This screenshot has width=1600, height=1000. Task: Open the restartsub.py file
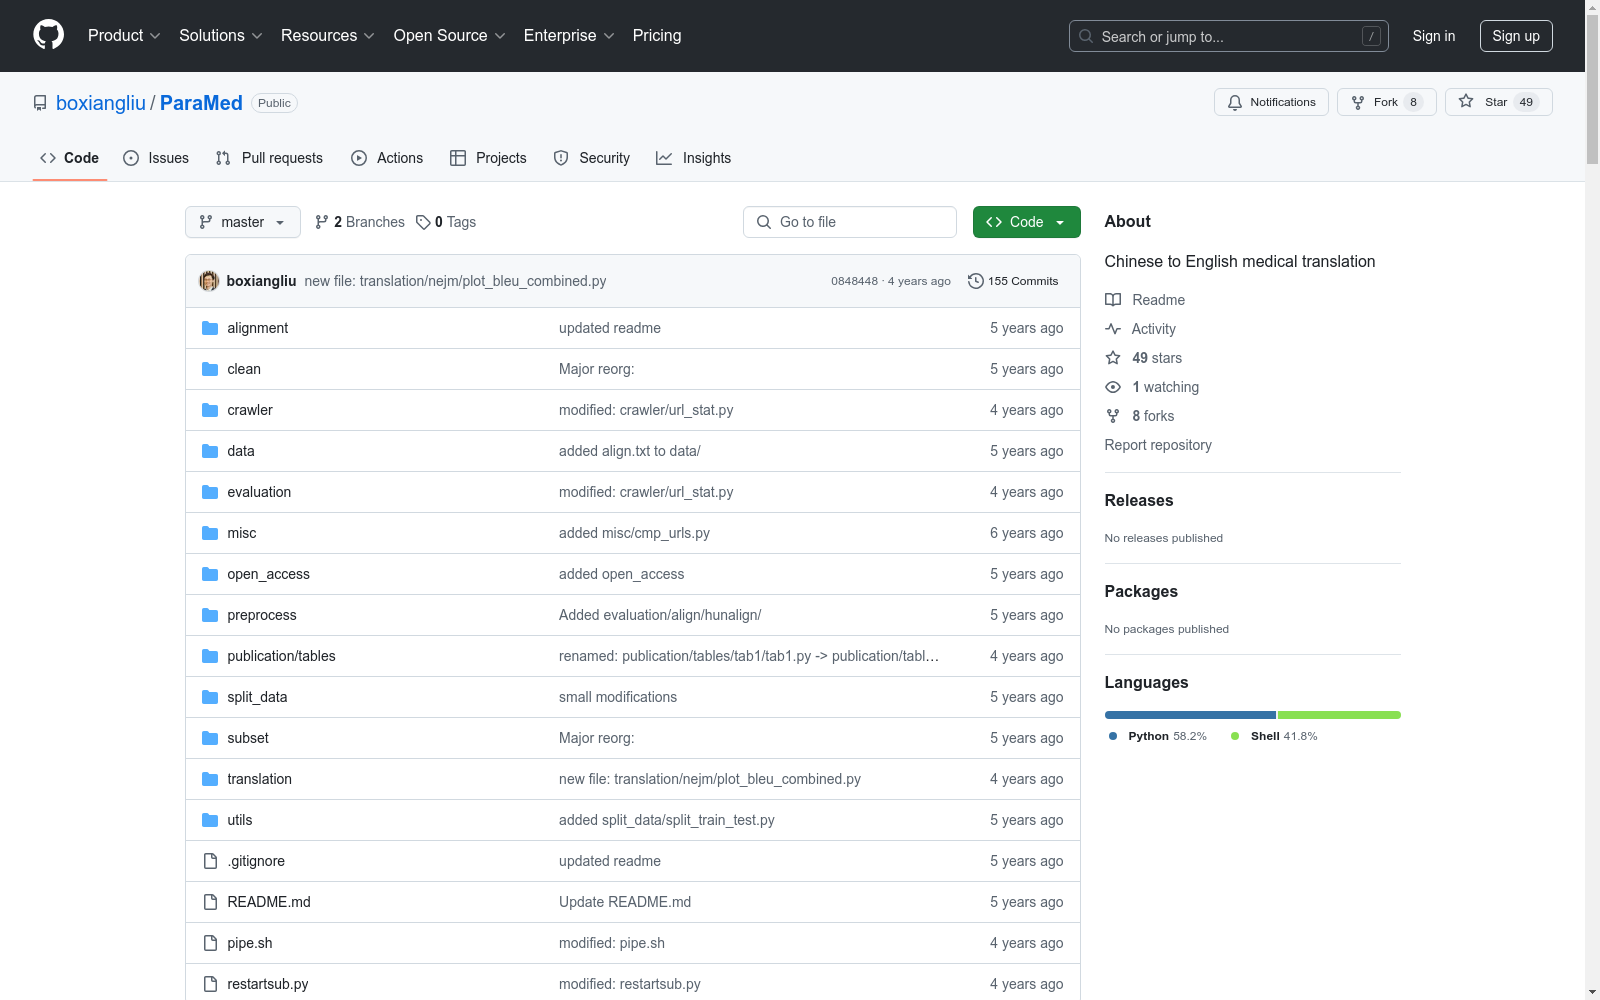pos(268,984)
